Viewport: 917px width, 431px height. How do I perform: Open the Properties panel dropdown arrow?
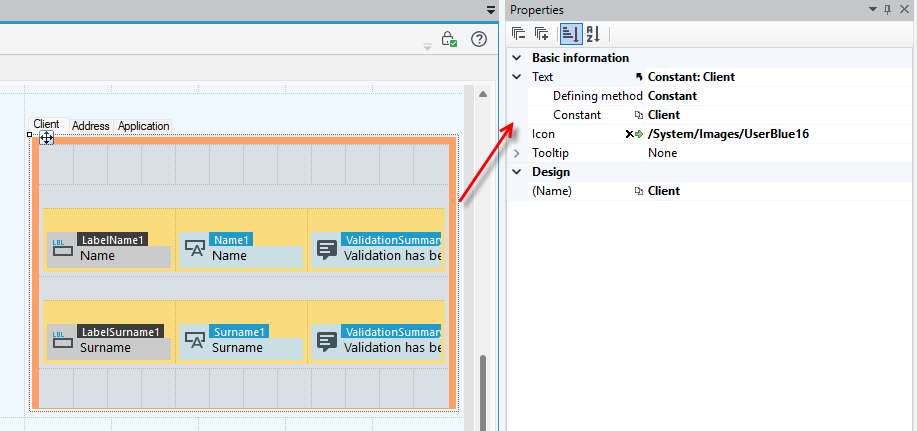coord(874,9)
